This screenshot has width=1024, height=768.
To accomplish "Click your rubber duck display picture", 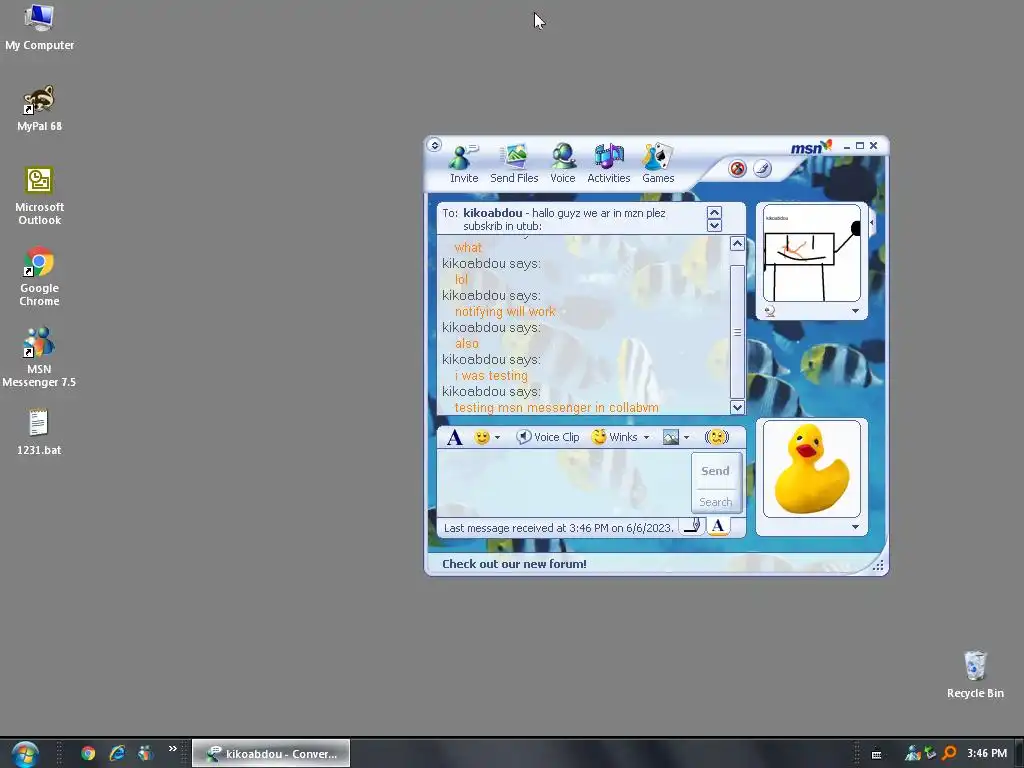I will [812, 469].
